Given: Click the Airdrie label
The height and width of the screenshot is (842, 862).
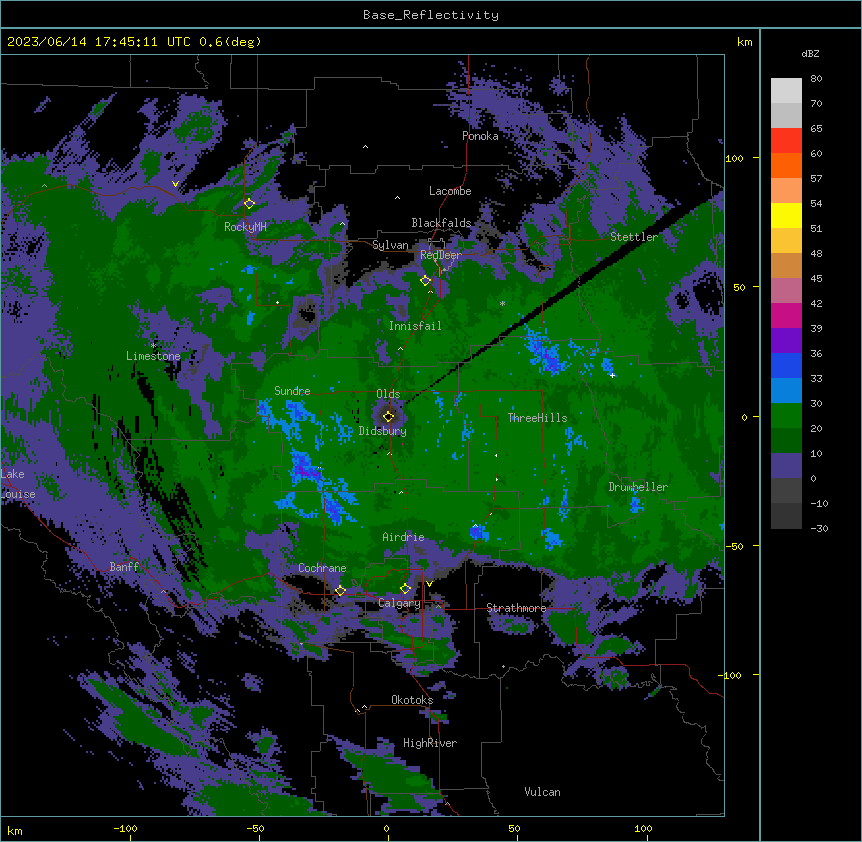Looking at the screenshot, I should [404, 537].
